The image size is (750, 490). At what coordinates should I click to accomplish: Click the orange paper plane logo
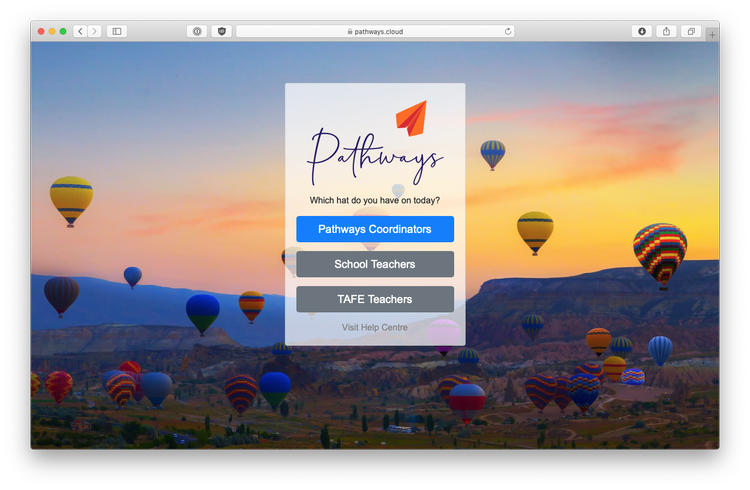411,118
